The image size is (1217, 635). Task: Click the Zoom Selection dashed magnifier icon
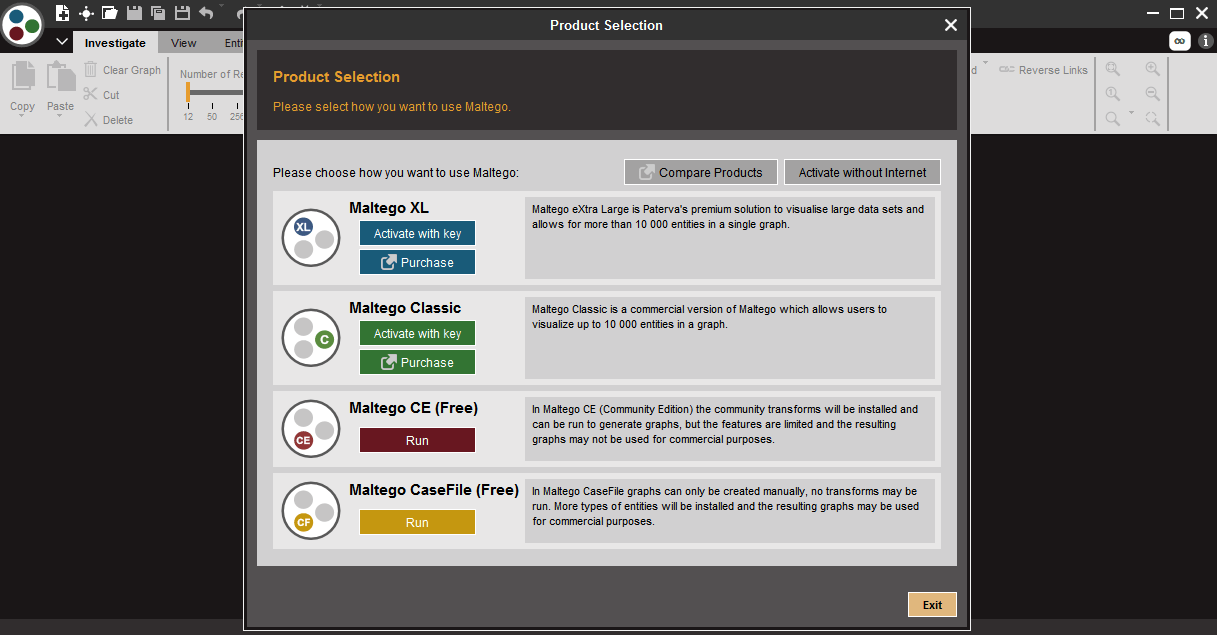pyautogui.click(x=1153, y=119)
